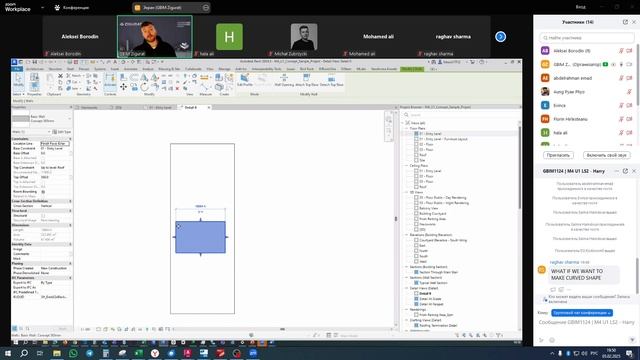
Task: Show next participants with blue arrow
Action: pyautogui.click(x=500, y=37)
